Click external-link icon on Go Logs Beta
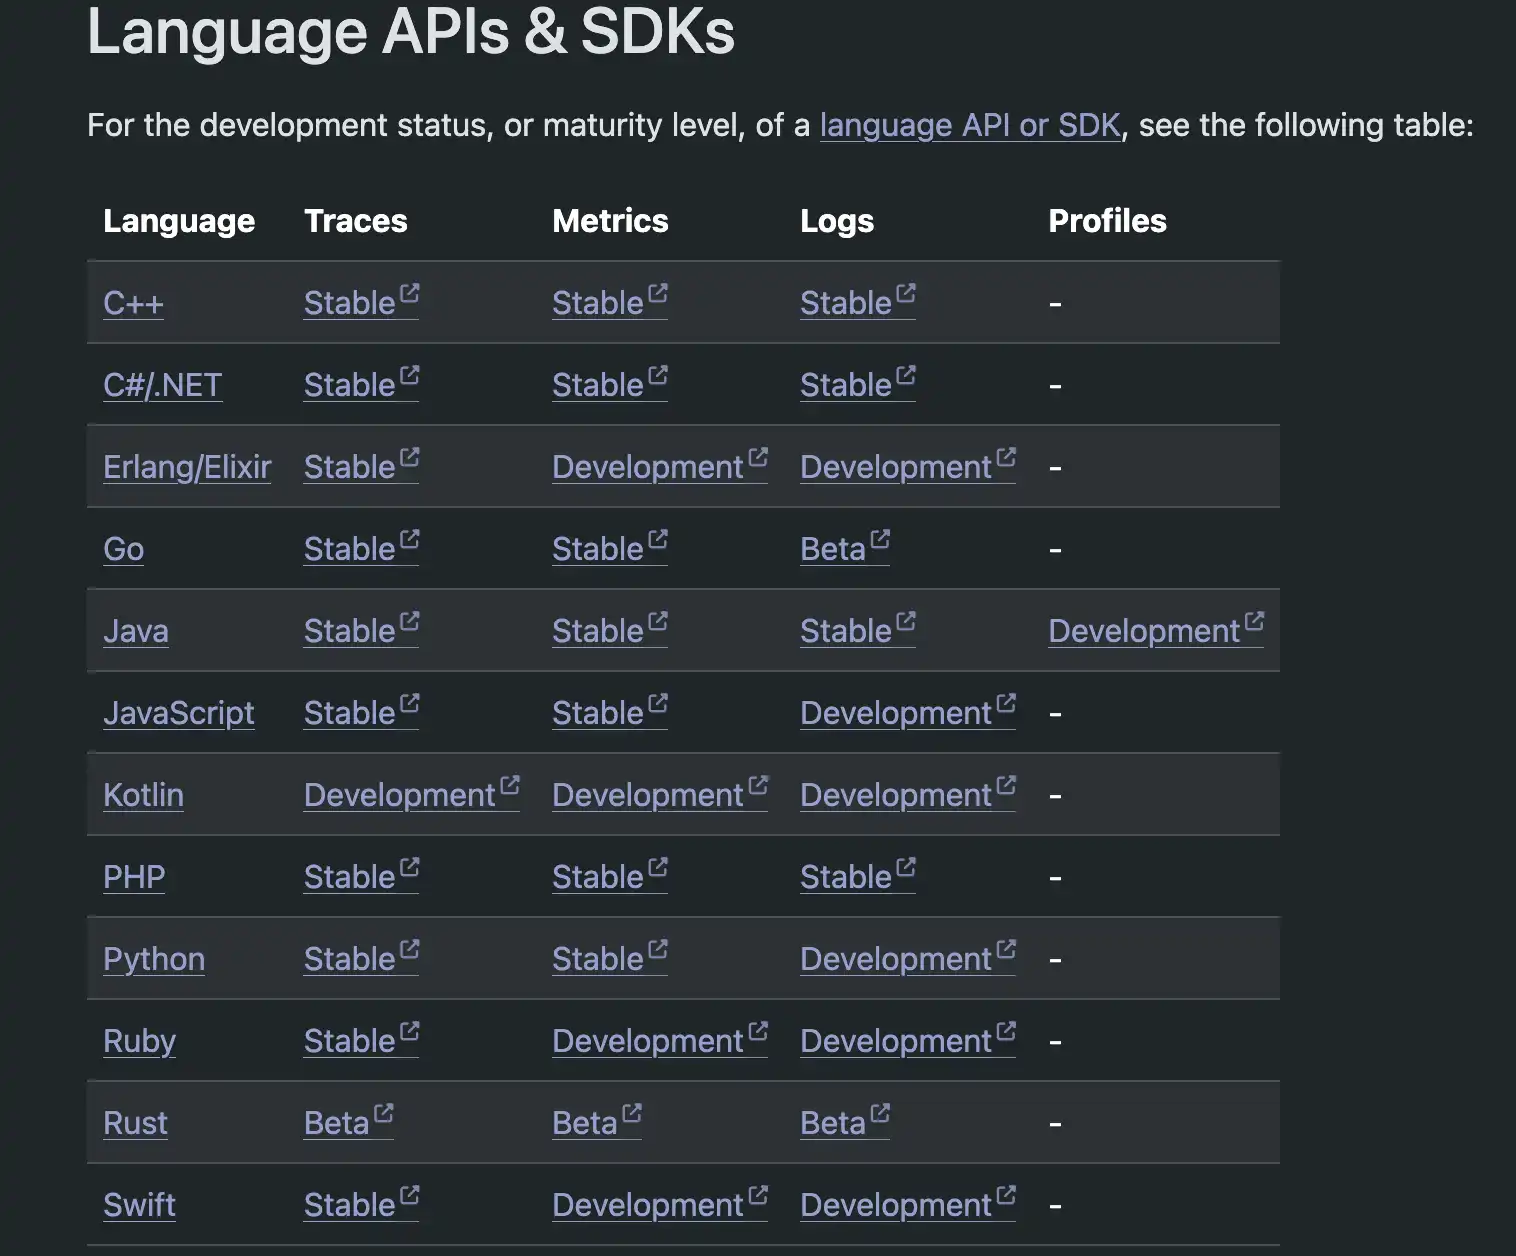This screenshot has width=1516, height=1256. (x=880, y=539)
